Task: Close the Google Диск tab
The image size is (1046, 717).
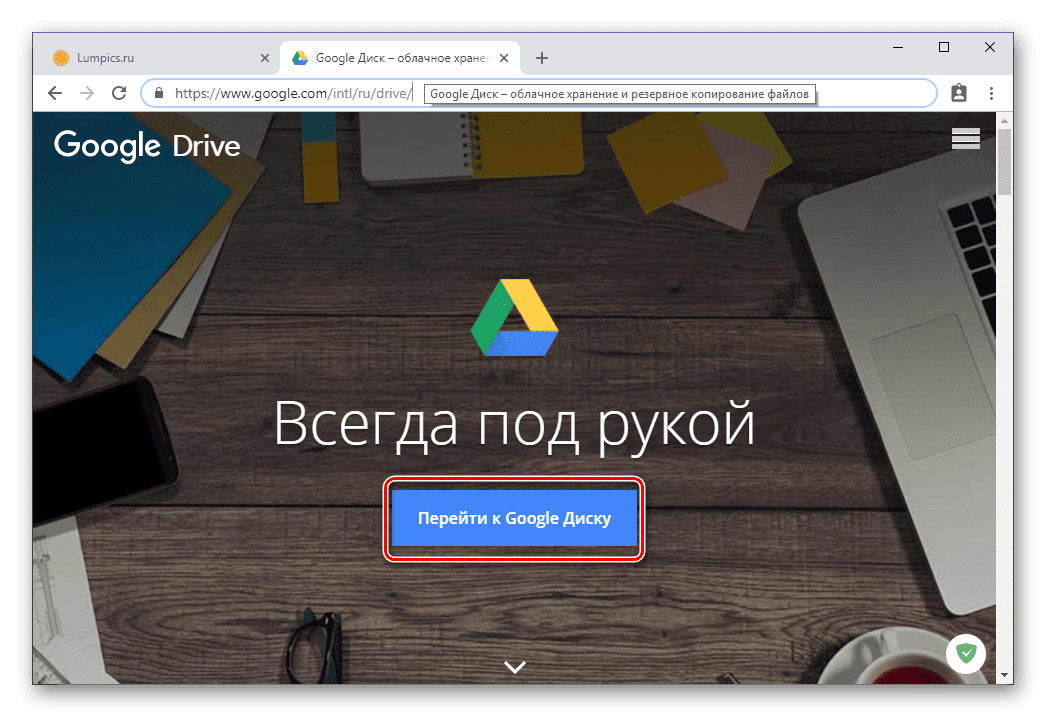Action: (504, 58)
